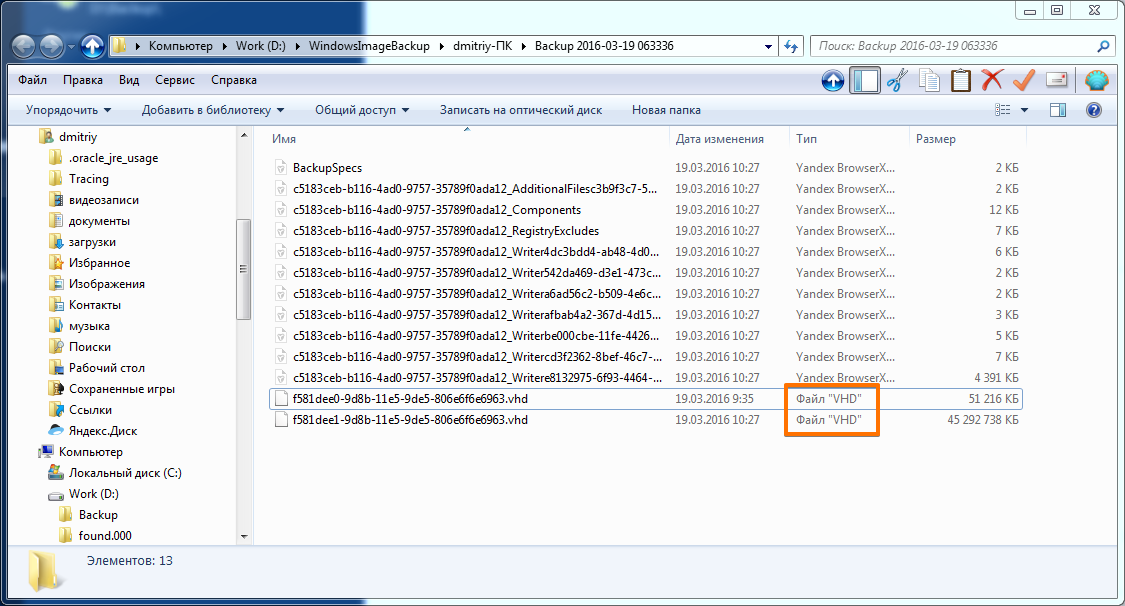Open Help with the blue question mark

tap(1093, 110)
